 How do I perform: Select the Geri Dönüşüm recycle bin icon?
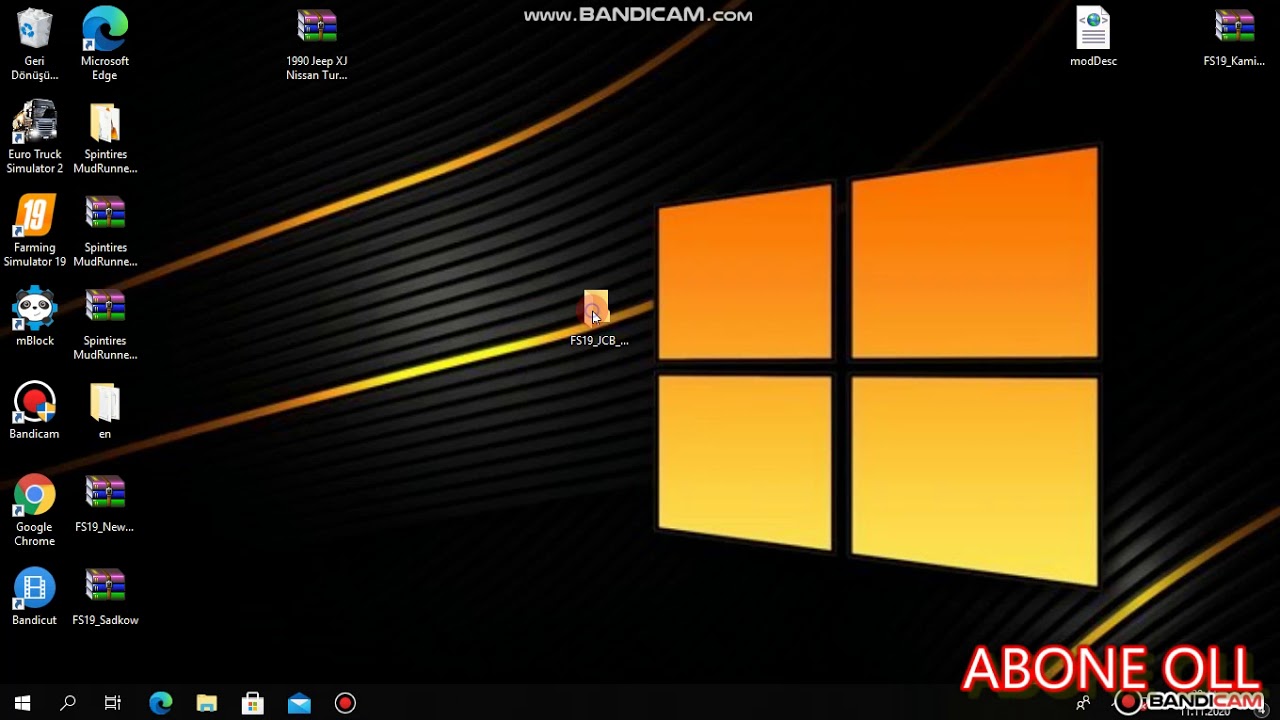pyautogui.click(x=34, y=30)
